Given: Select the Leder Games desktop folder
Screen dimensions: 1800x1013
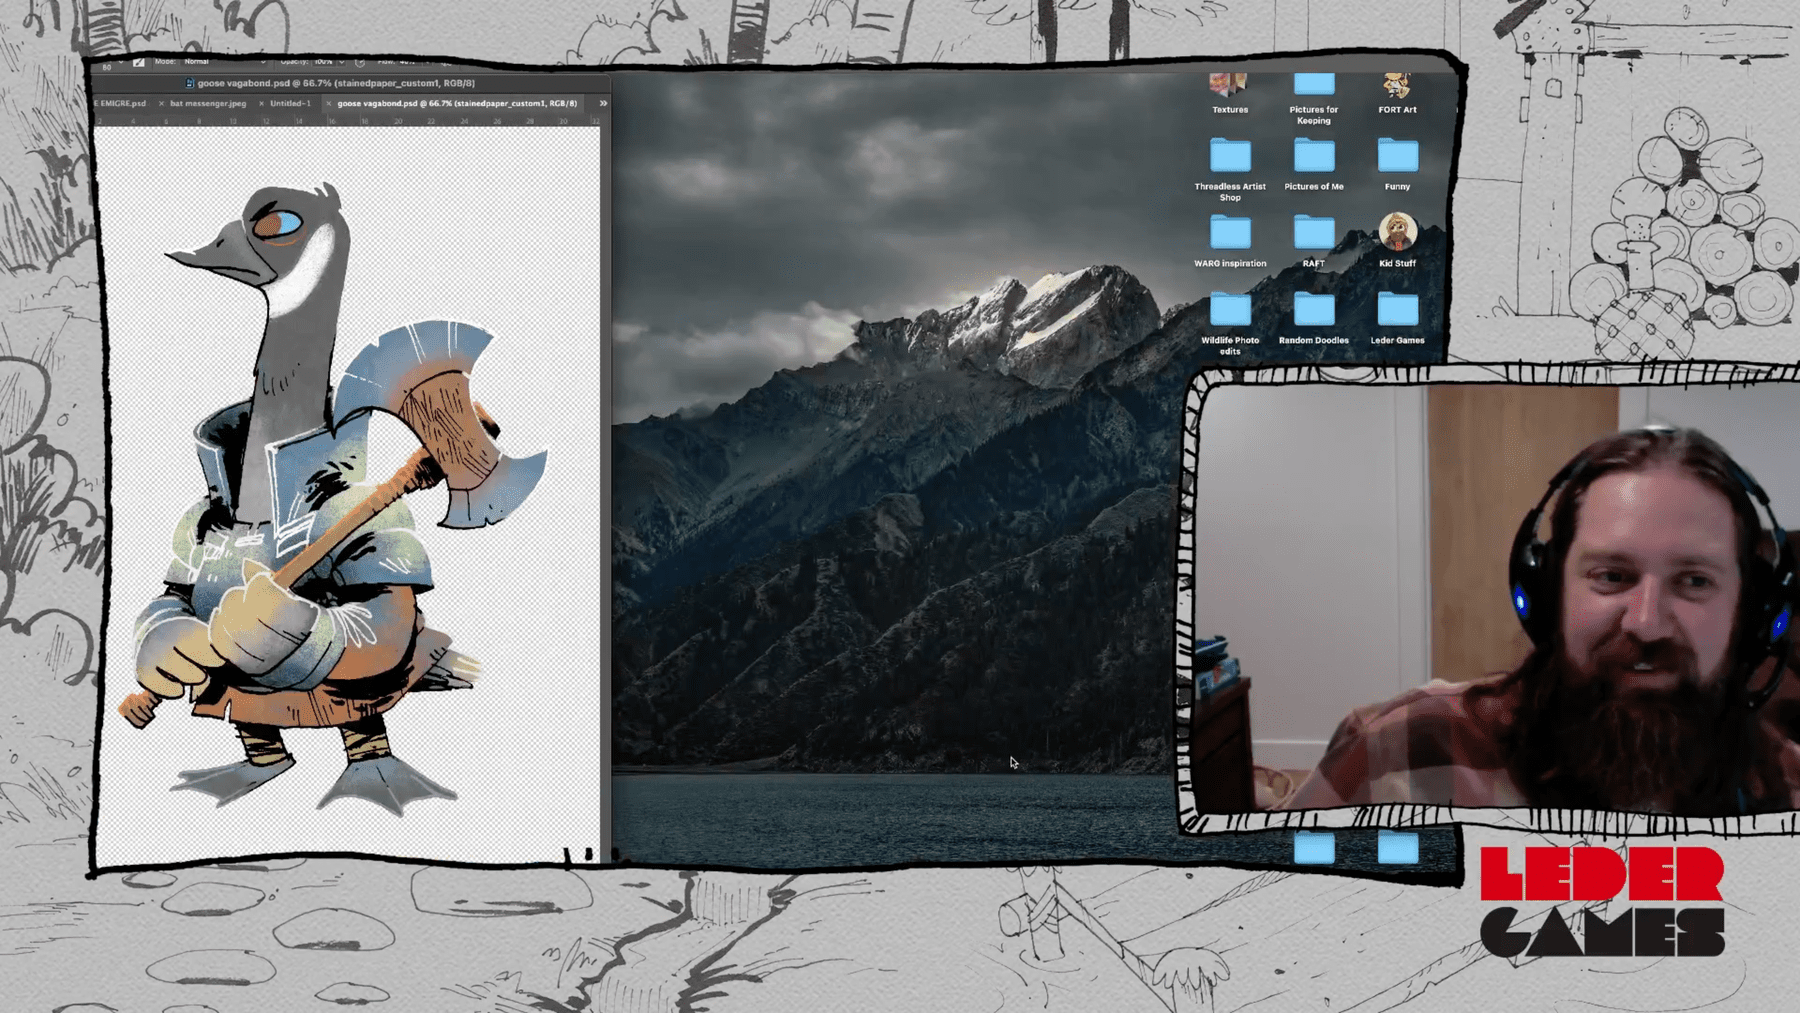Looking at the screenshot, I should click(1397, 311).
